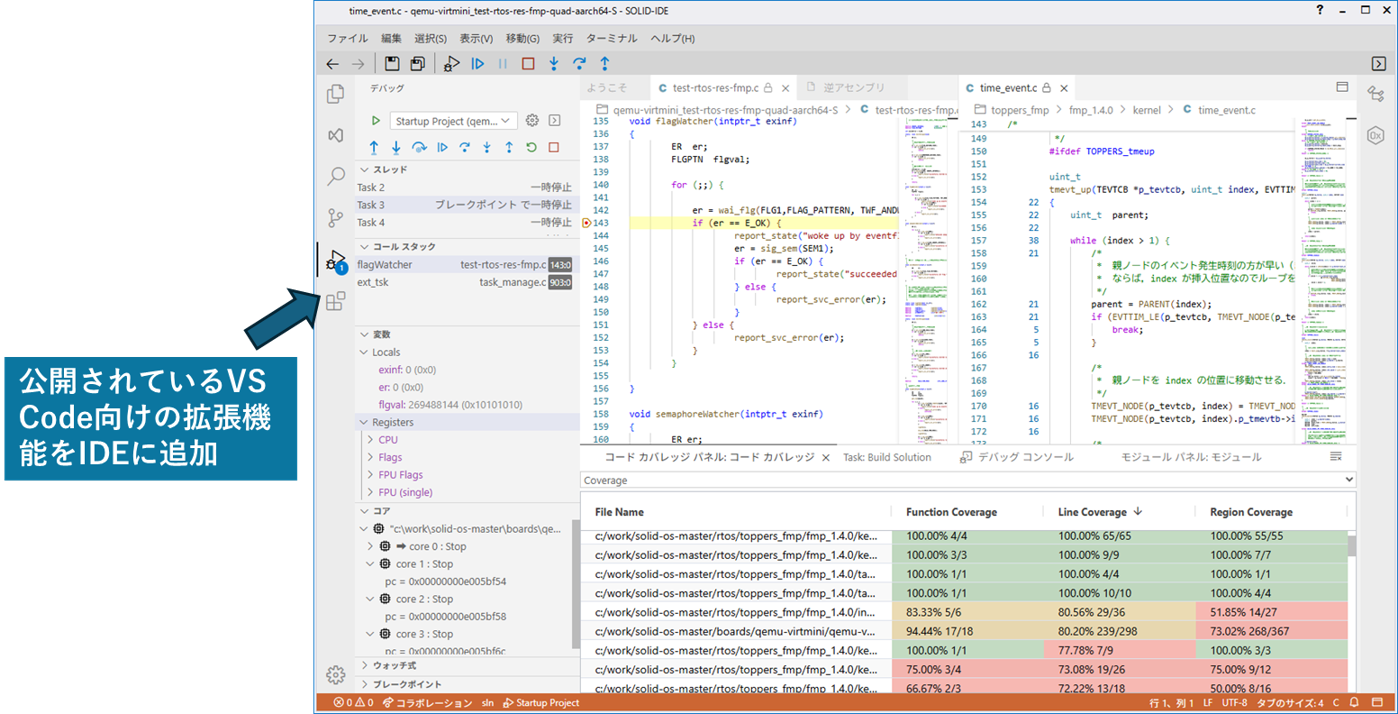Click コラボレーション in the status bar
1398x714 pixels.
[x=433, y=703]
